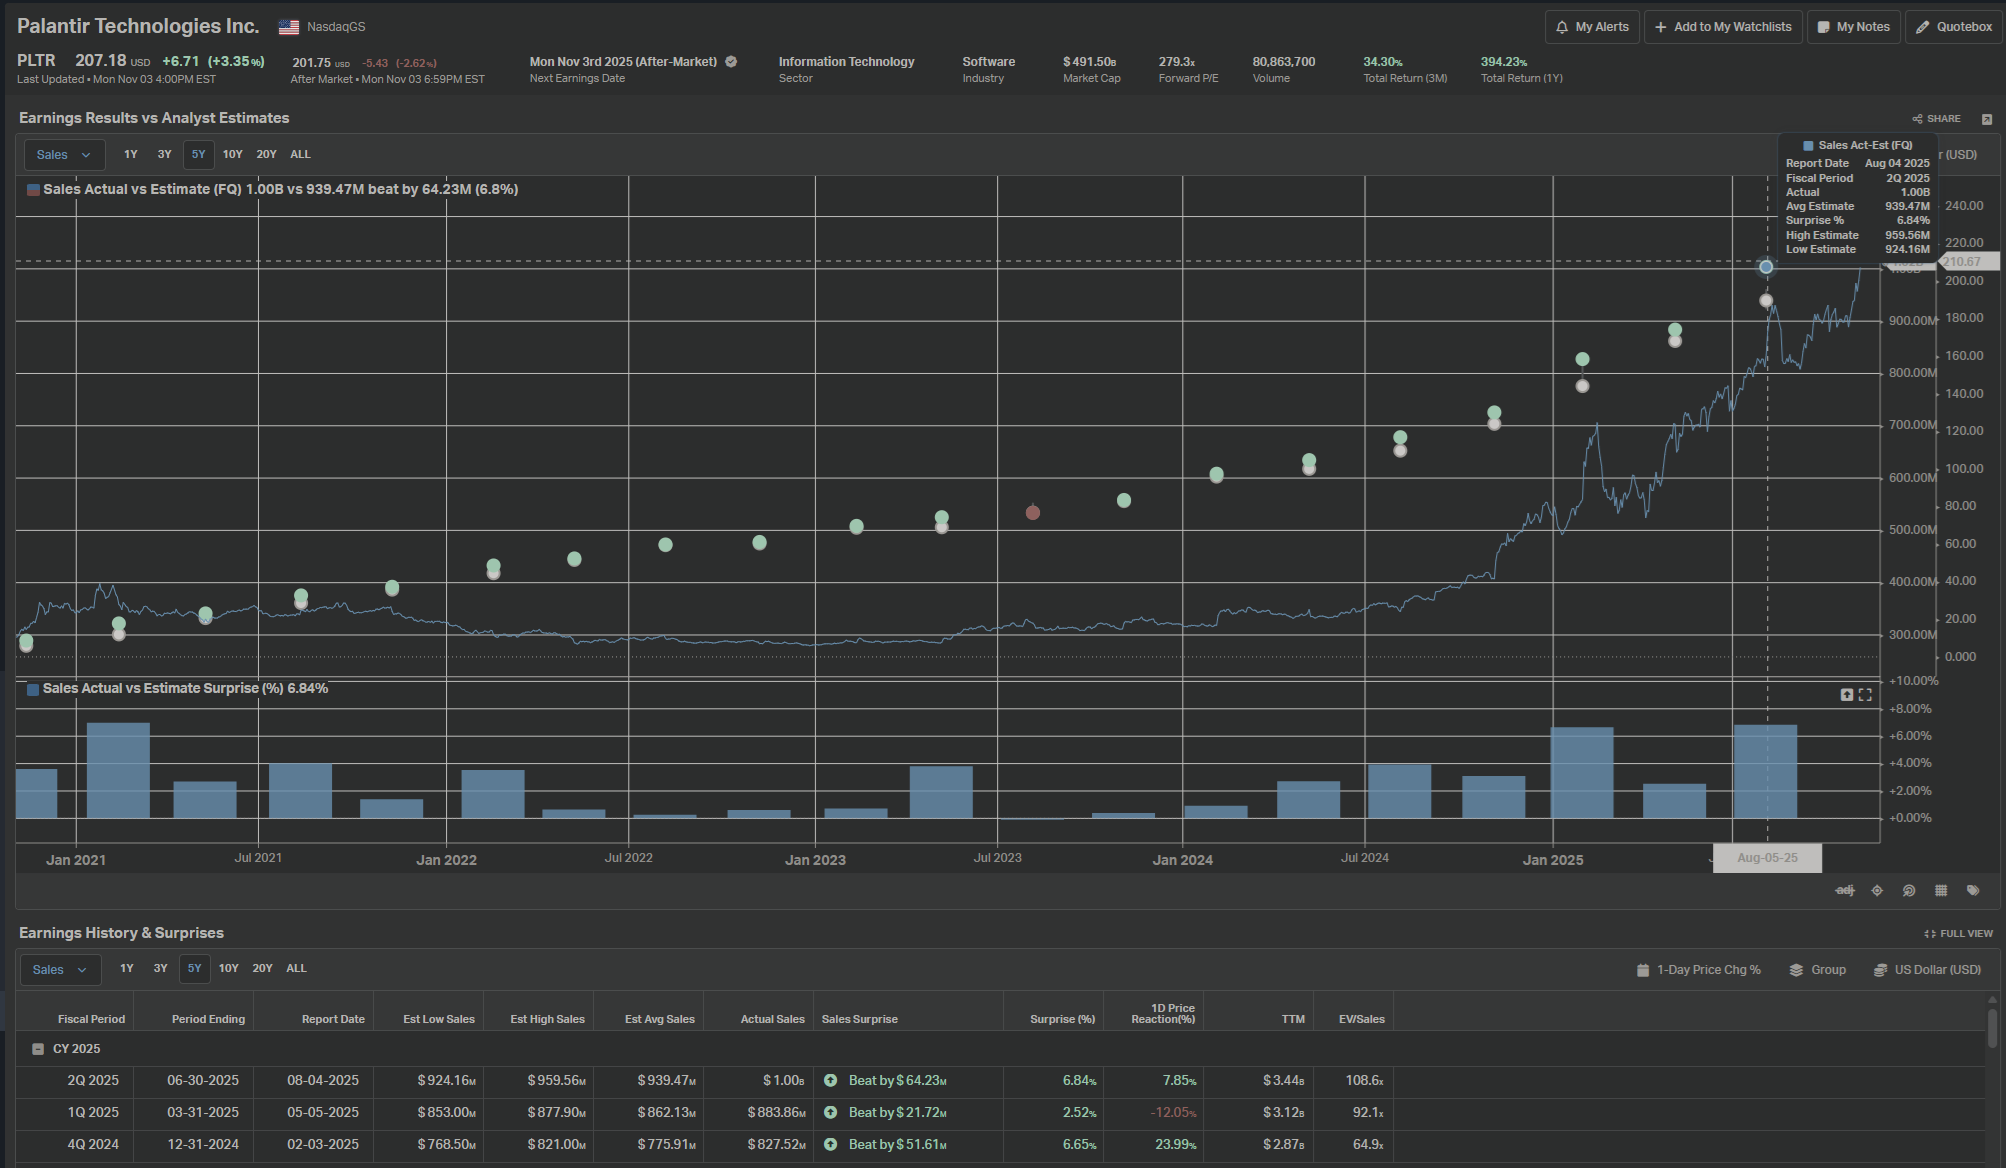Open the Sales dropdown in Earnings History

pos(59,970)
